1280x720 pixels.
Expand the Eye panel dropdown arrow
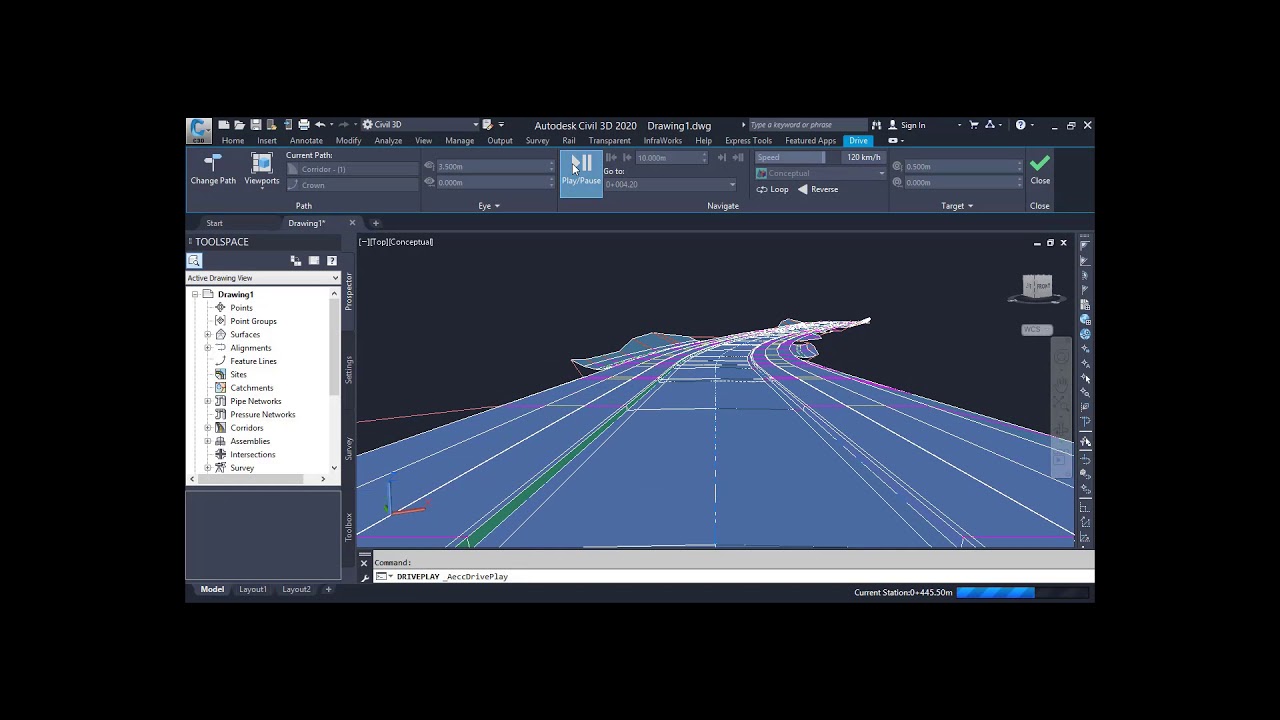tap(497, 206)
